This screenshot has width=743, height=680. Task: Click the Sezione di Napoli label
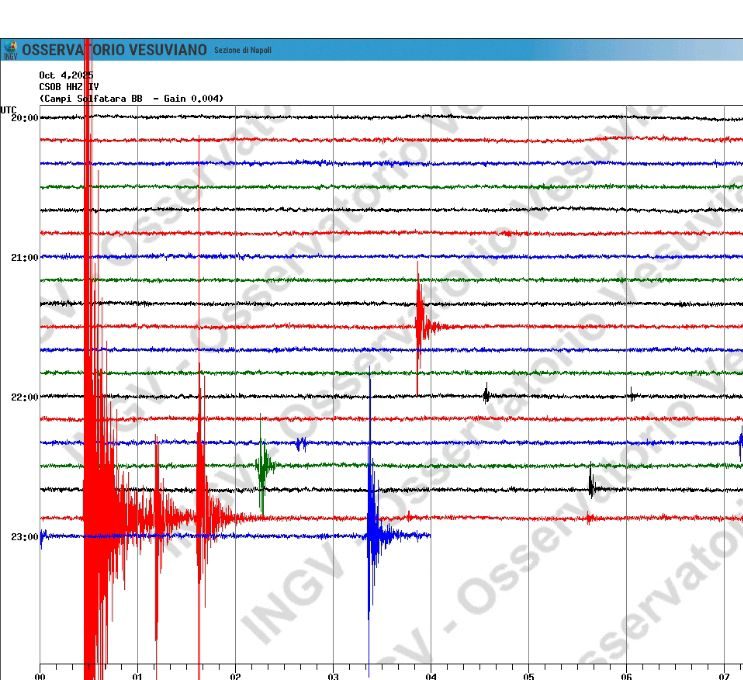tap(242, 51)
